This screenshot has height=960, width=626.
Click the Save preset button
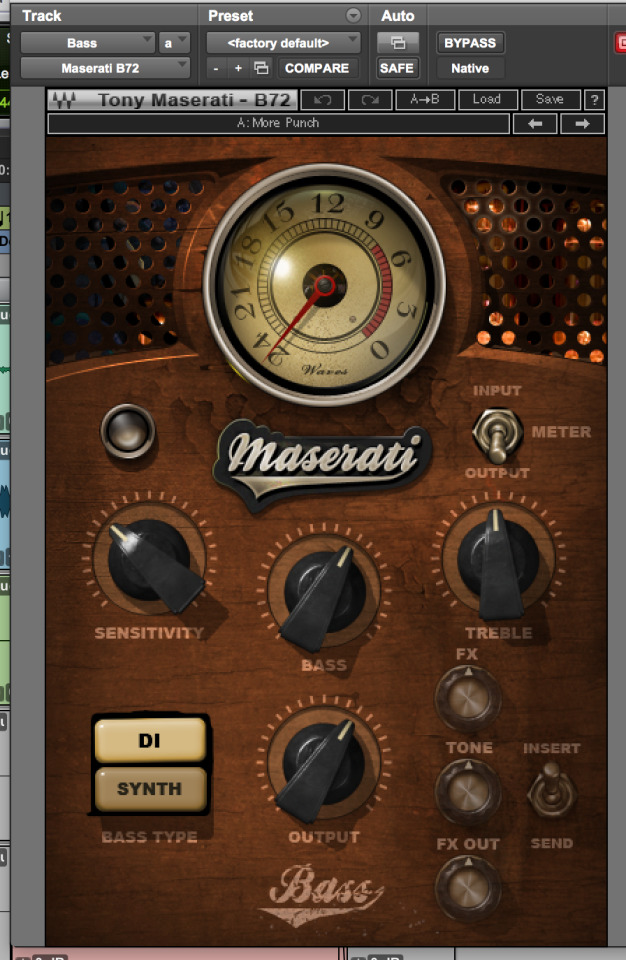click(550, 99)
